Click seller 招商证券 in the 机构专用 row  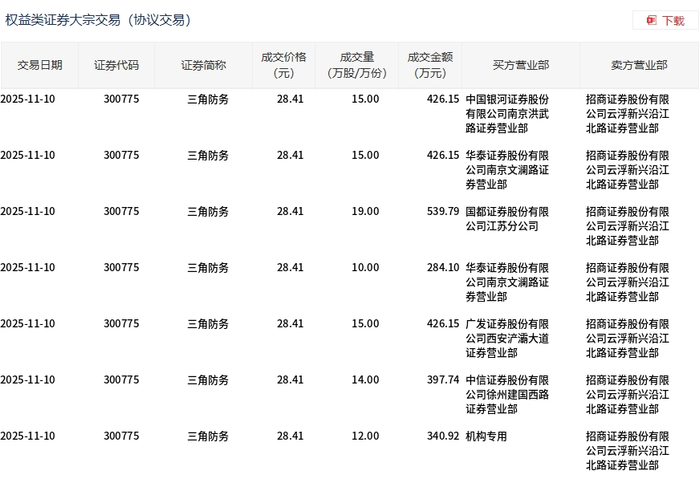(627, 451)
